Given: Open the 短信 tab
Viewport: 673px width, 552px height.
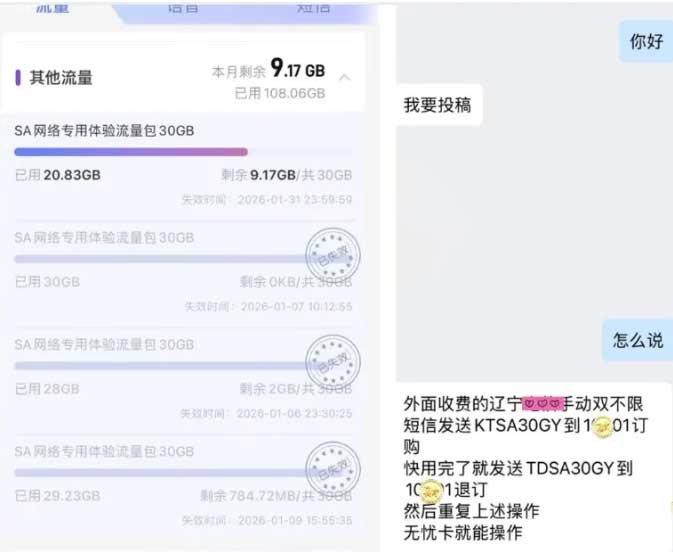Looking at the screenshot, I should (313, 7).
